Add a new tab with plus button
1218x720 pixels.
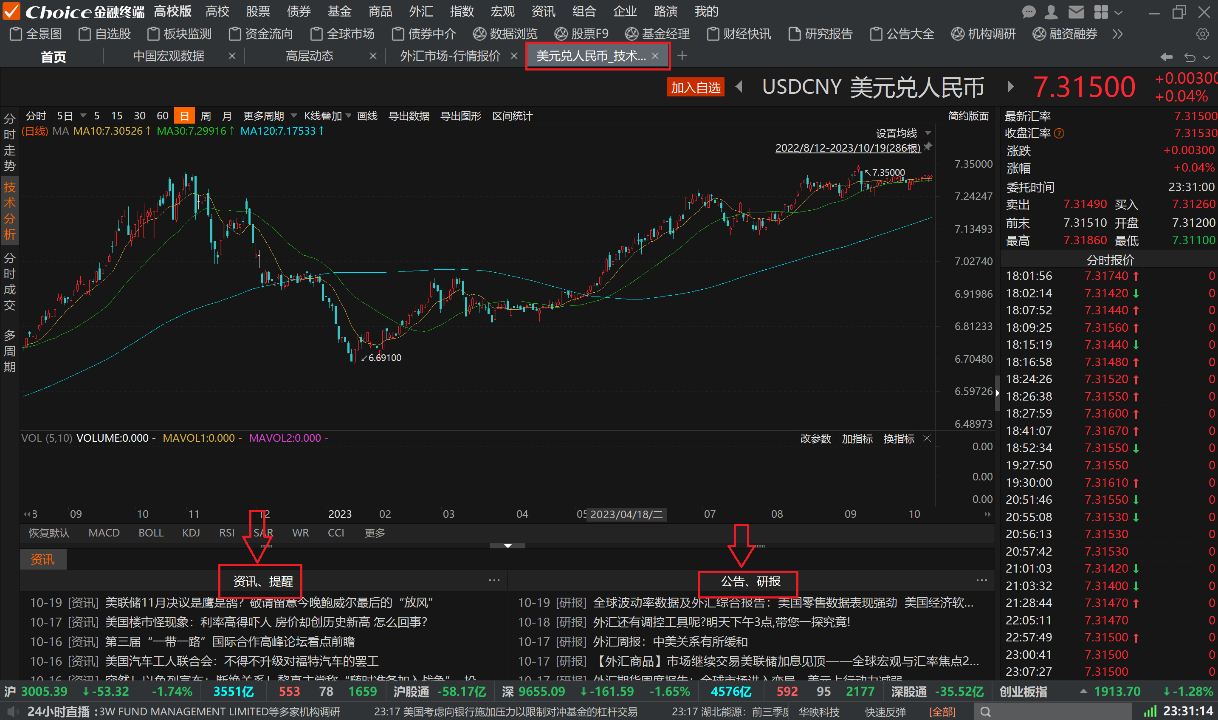(x=682, y=56)
